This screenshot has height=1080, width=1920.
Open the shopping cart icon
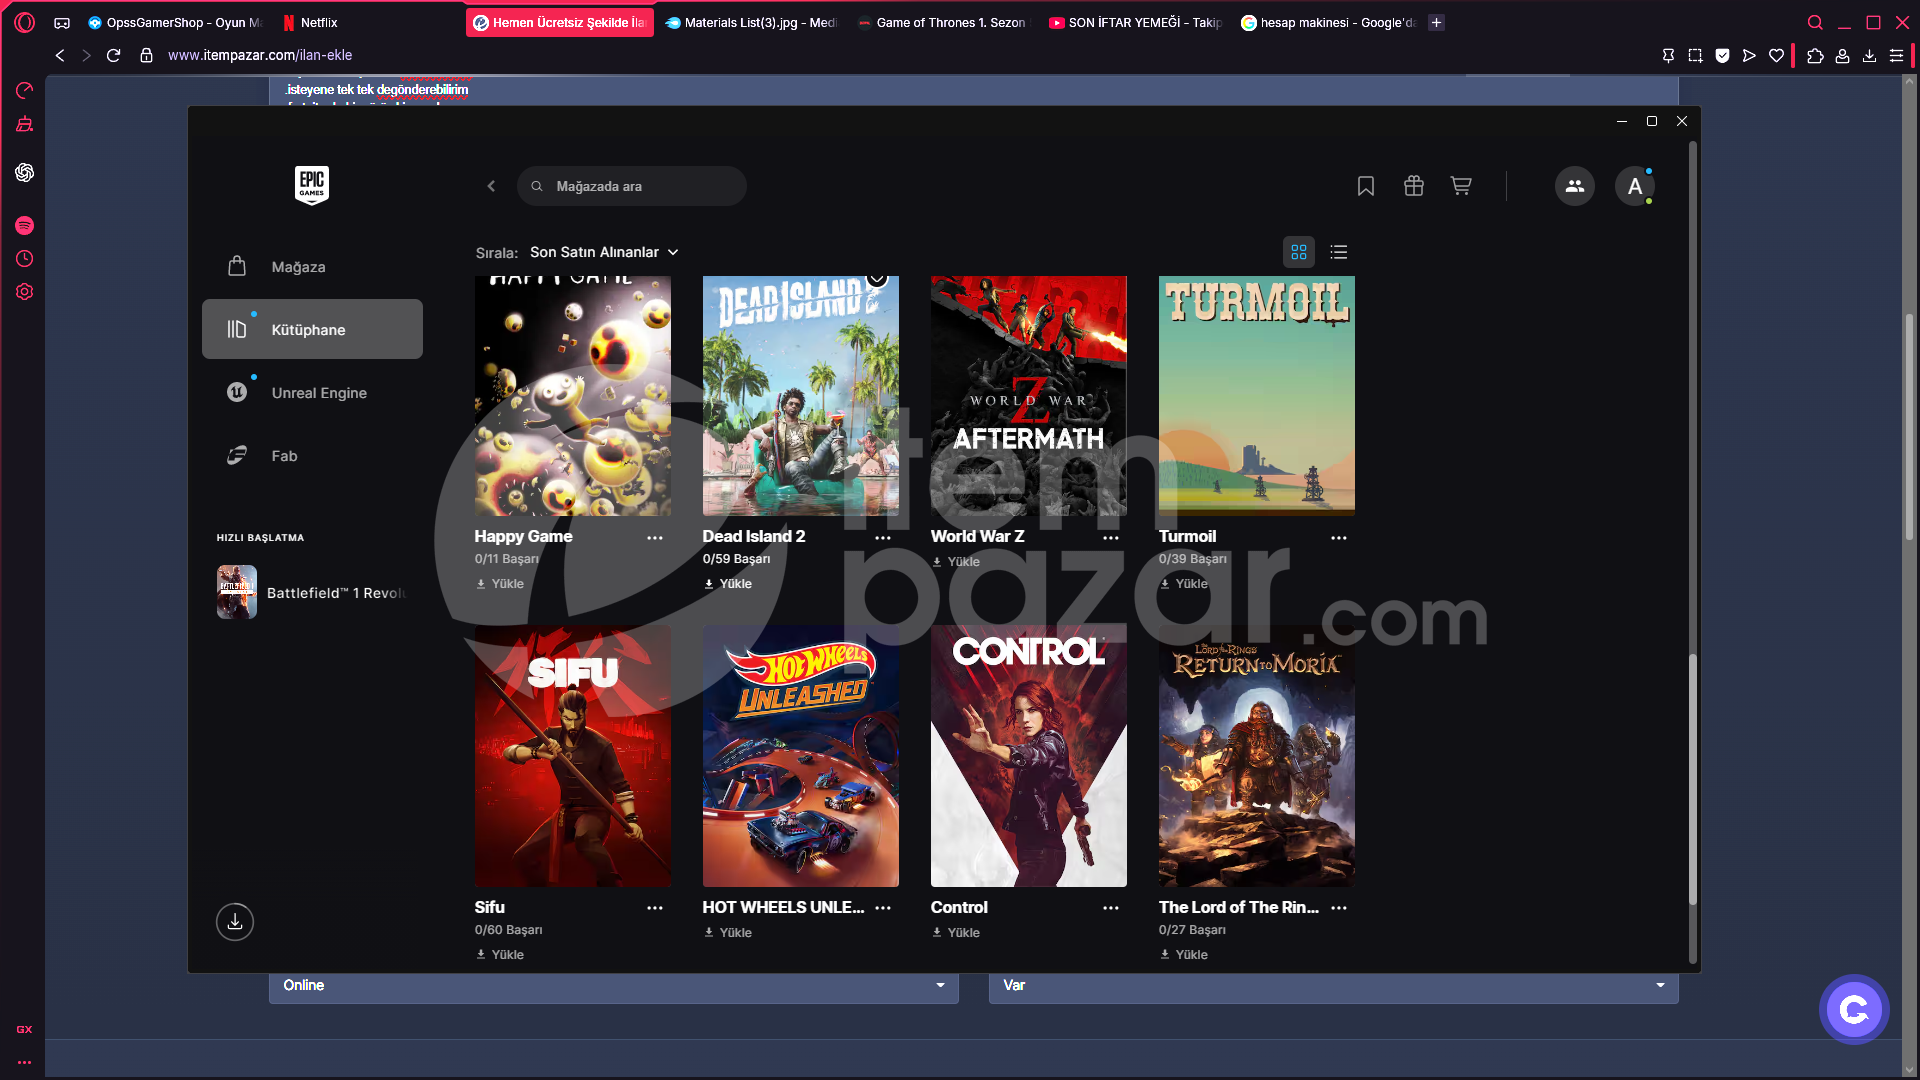tap(1461, 186)
